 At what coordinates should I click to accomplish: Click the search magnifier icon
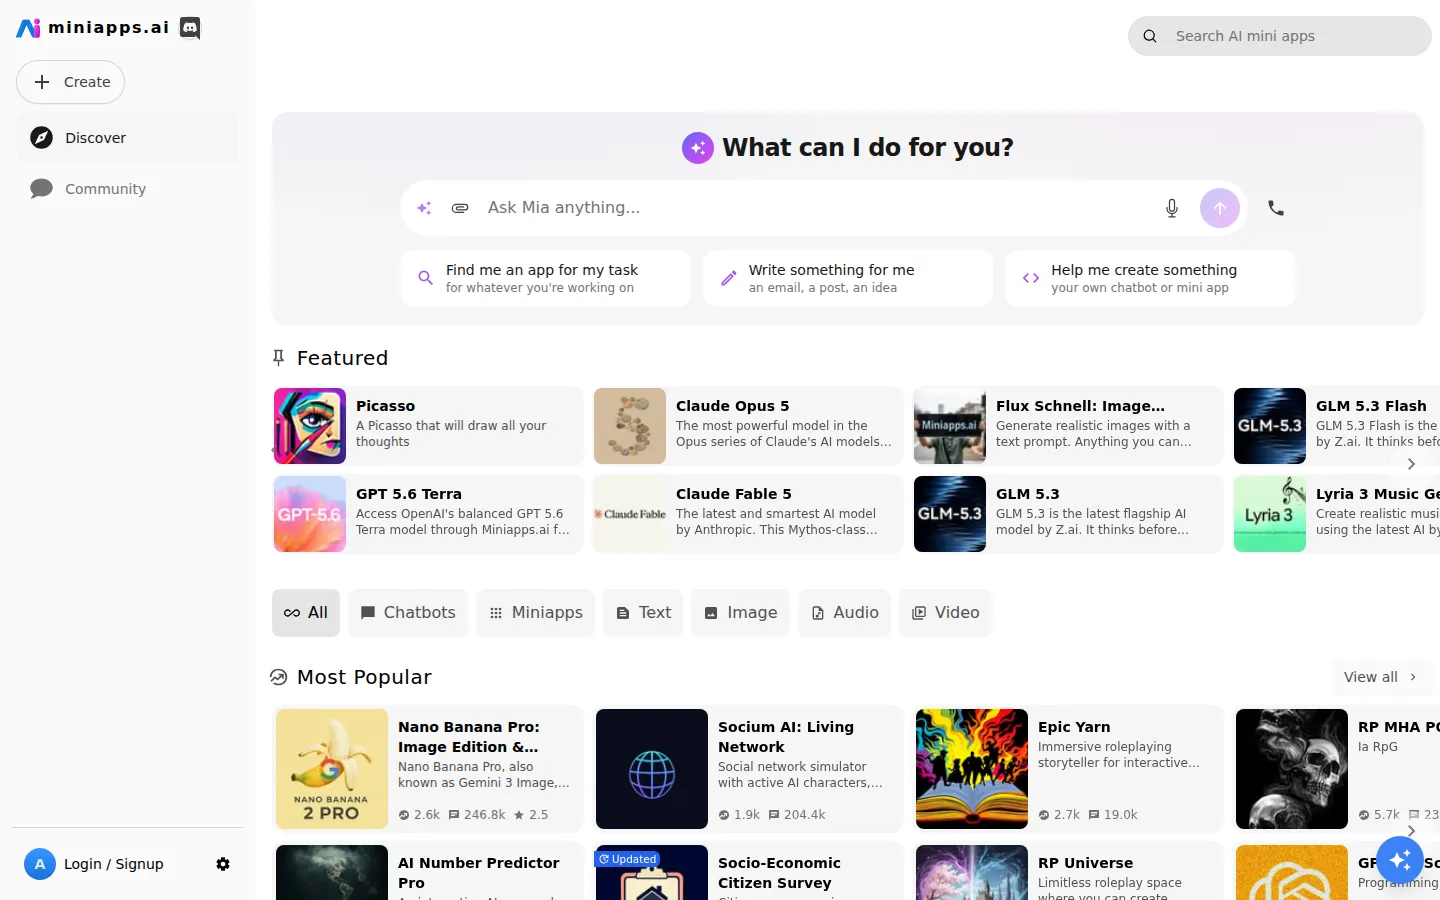click(1150, 36)
